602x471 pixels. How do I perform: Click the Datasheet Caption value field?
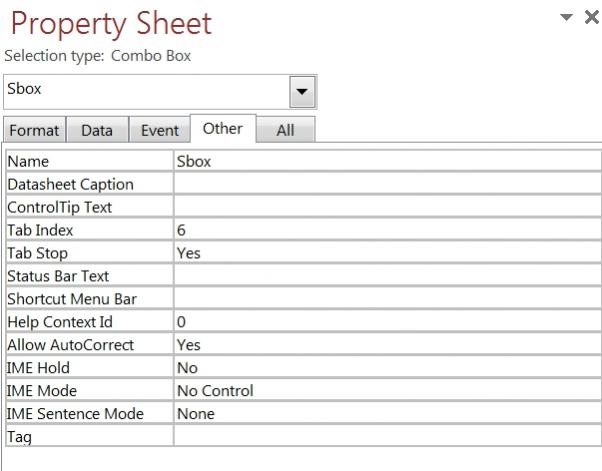(387, 184)
